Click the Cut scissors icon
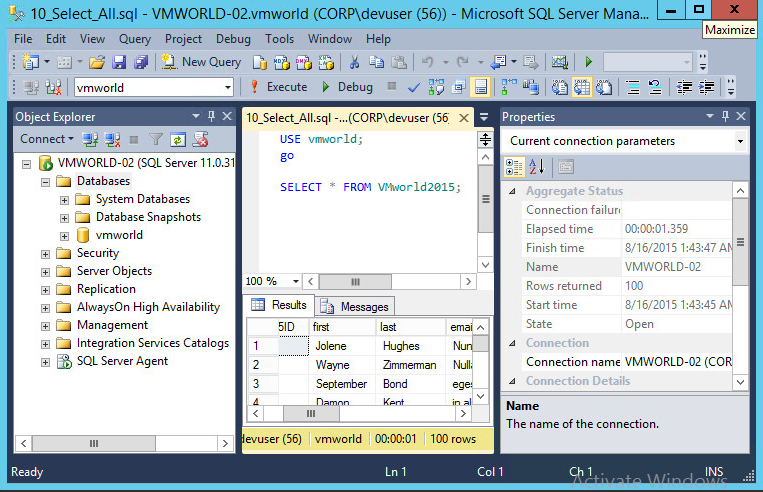This screenshot has width=763, height=492. coord(354,62)
